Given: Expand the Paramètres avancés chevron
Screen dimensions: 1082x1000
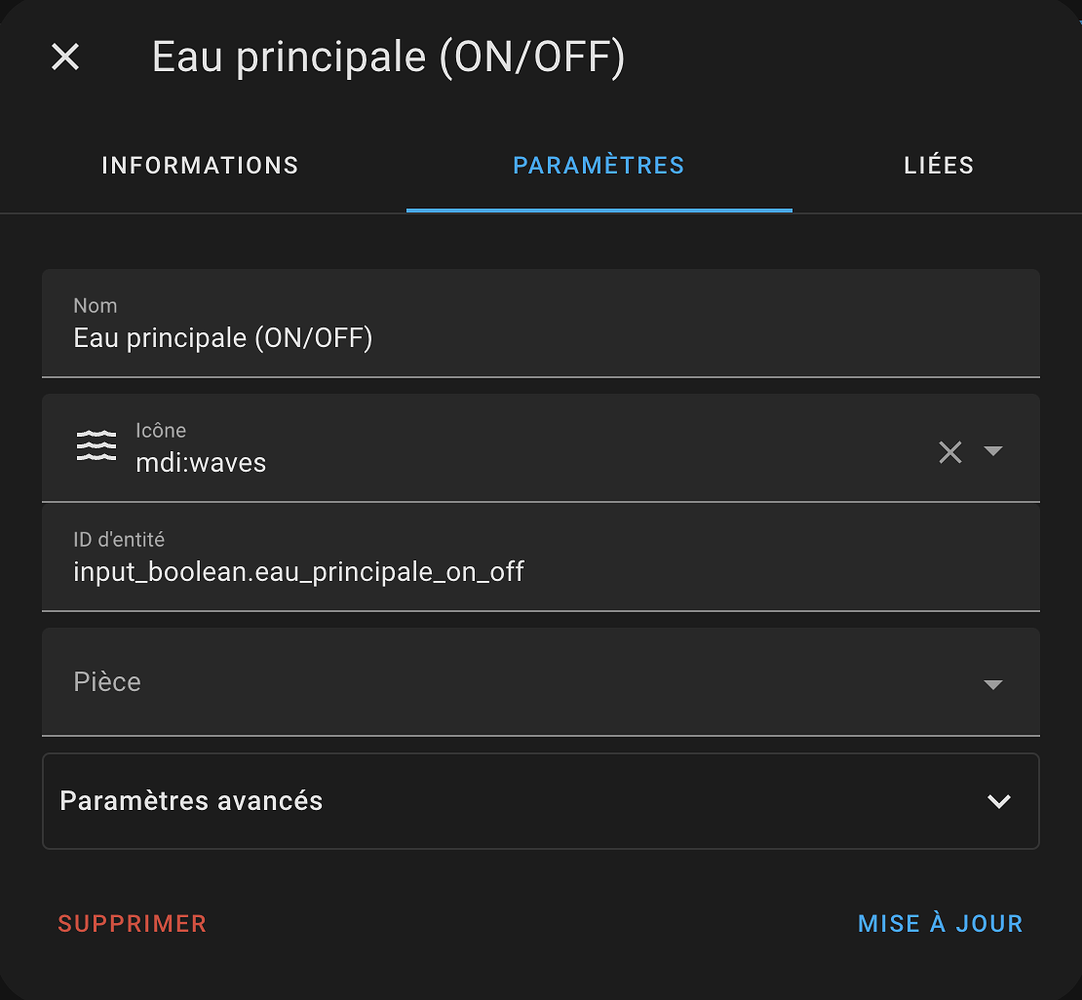Looking at the screenshot, I should (x=999, y=801).
